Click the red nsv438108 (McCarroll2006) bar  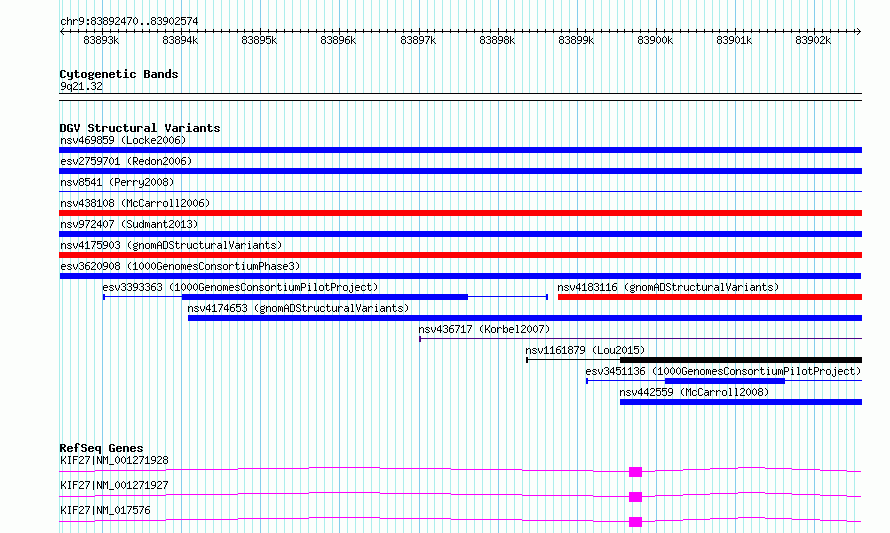(x=460, y=213)
